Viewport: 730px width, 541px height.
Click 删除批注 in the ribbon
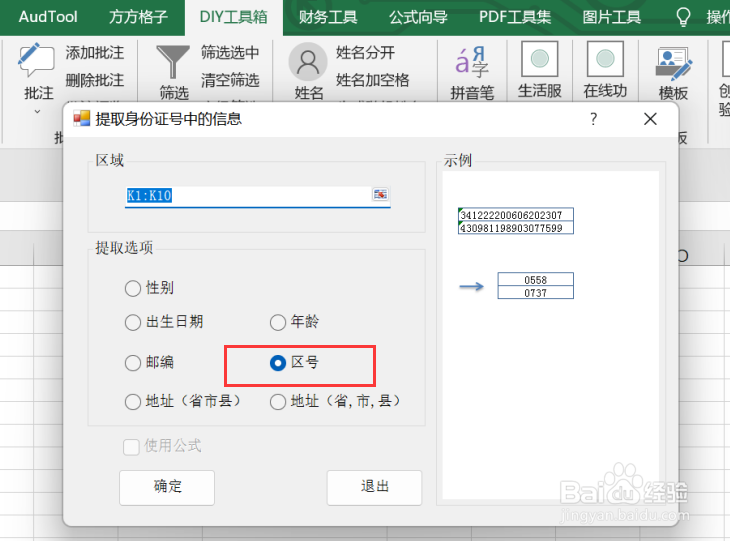pyautogui.click(x=95, y=80)
